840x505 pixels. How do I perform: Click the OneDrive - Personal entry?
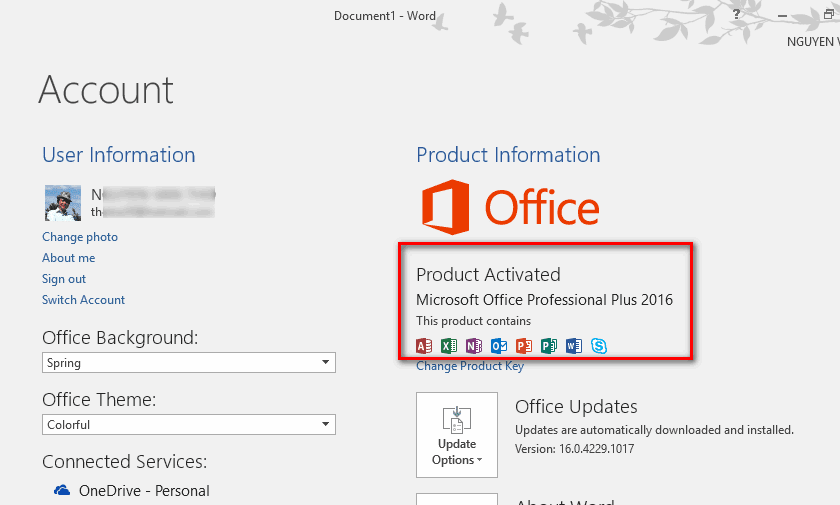(132, 491)
